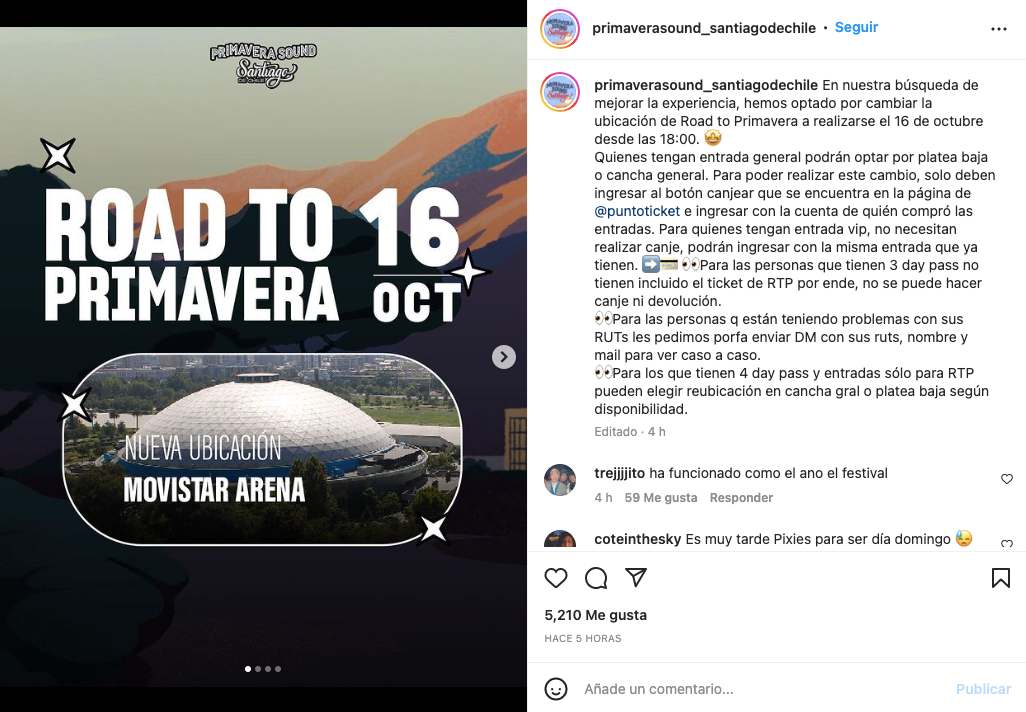
Task: View the 59 Me gusta on the comment
Action: click(661, 497)
